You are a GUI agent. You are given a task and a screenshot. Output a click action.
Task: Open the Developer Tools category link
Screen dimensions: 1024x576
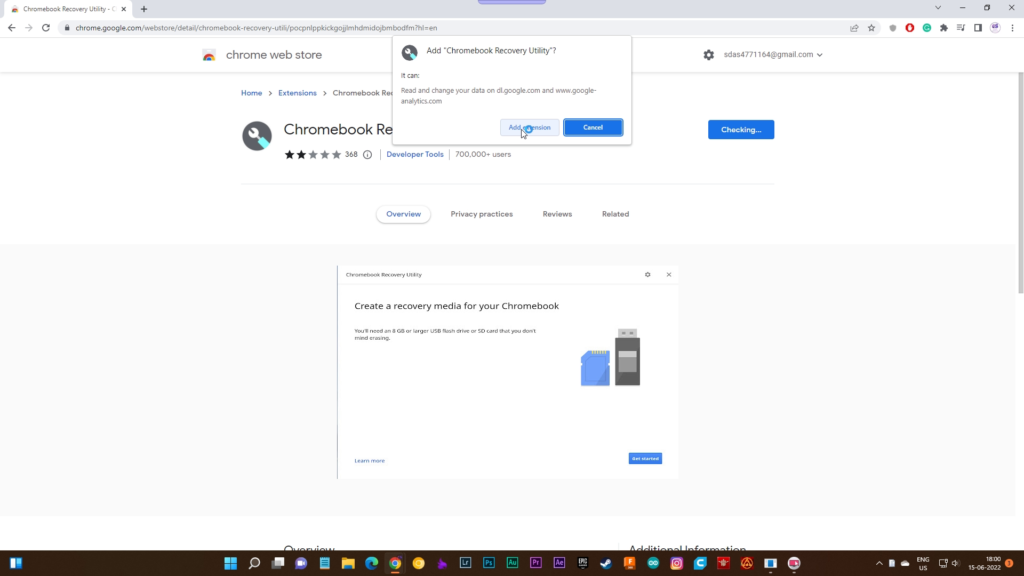[415, 154]
